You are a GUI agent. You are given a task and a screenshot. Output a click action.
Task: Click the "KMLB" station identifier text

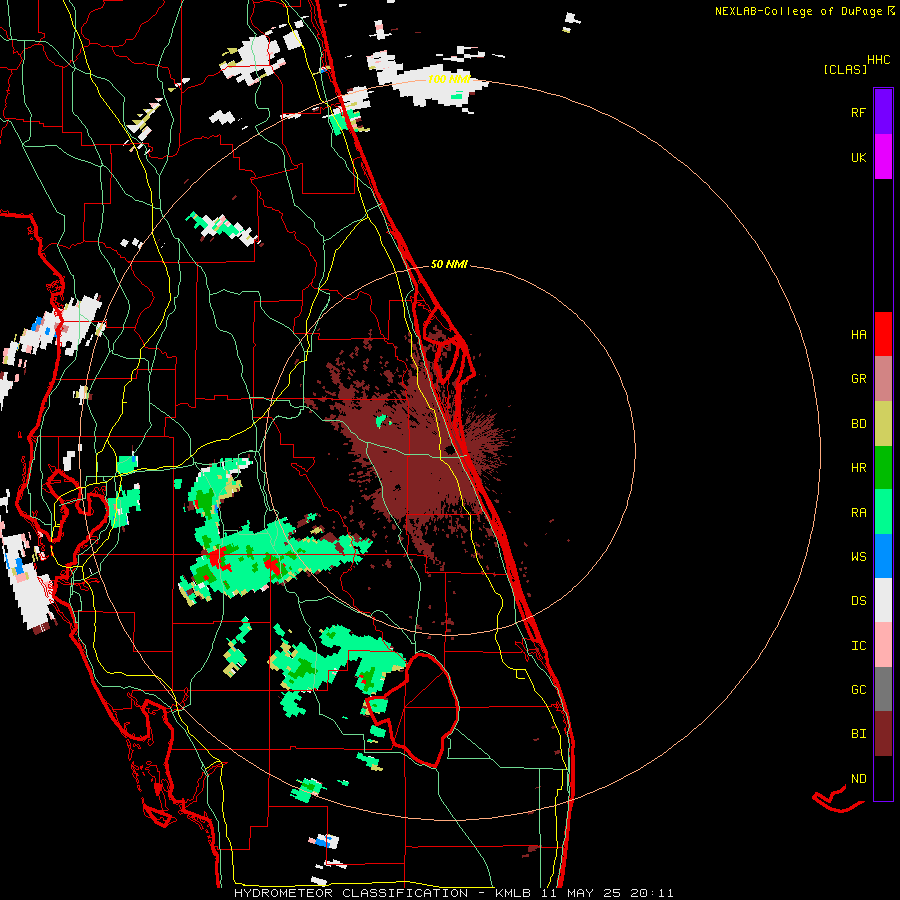(x=513, y=893)
